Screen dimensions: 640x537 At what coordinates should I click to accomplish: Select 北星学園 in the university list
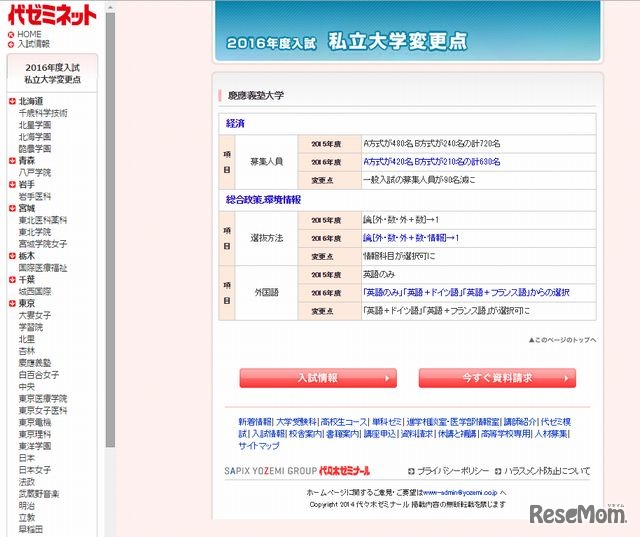click(35, 125)
